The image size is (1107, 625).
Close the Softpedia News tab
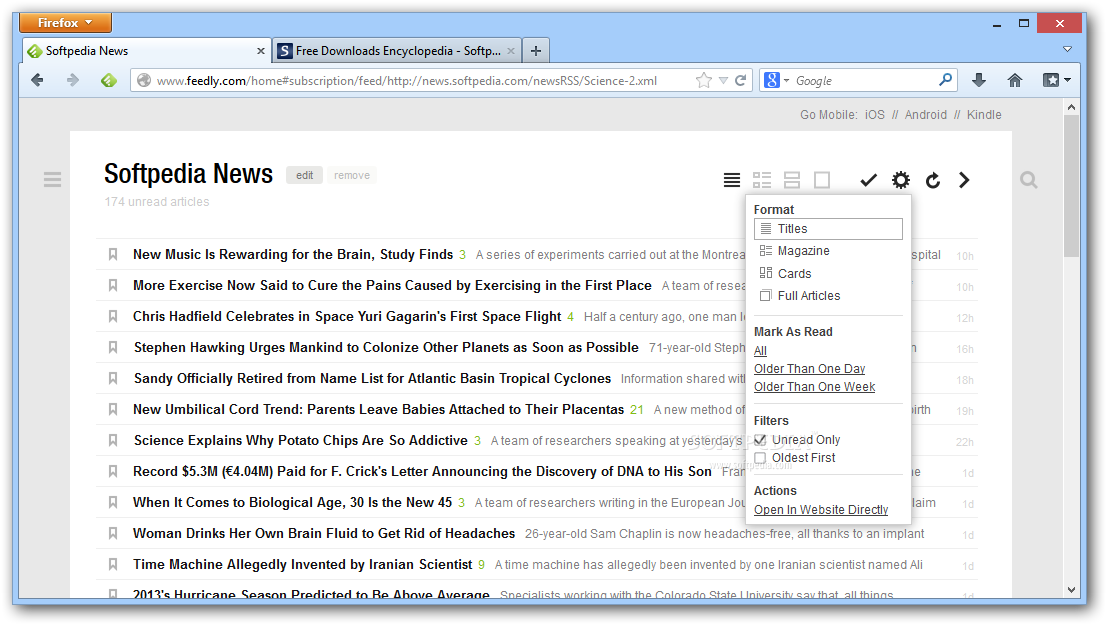261,51
